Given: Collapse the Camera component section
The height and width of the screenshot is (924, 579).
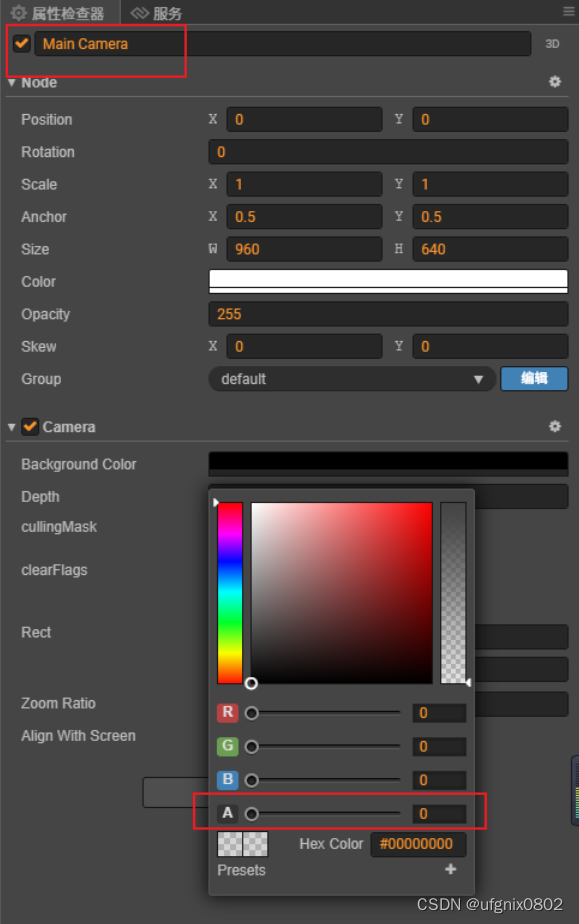Looking at the screenshot, I should pos(11,427).
